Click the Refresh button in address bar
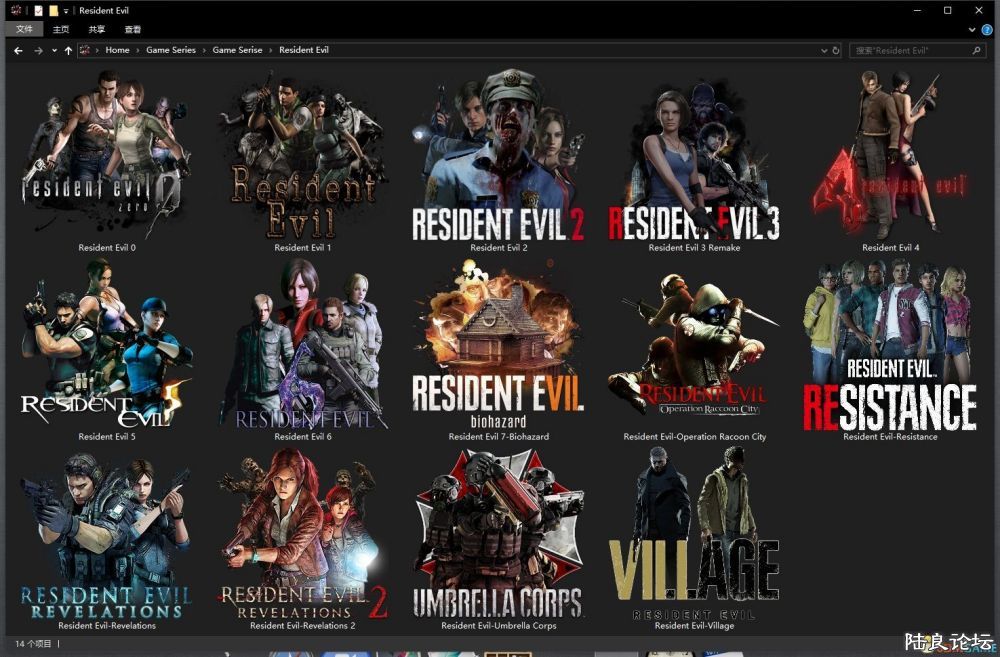This screenshot has height=657, width=1000. tap(836, 50)
